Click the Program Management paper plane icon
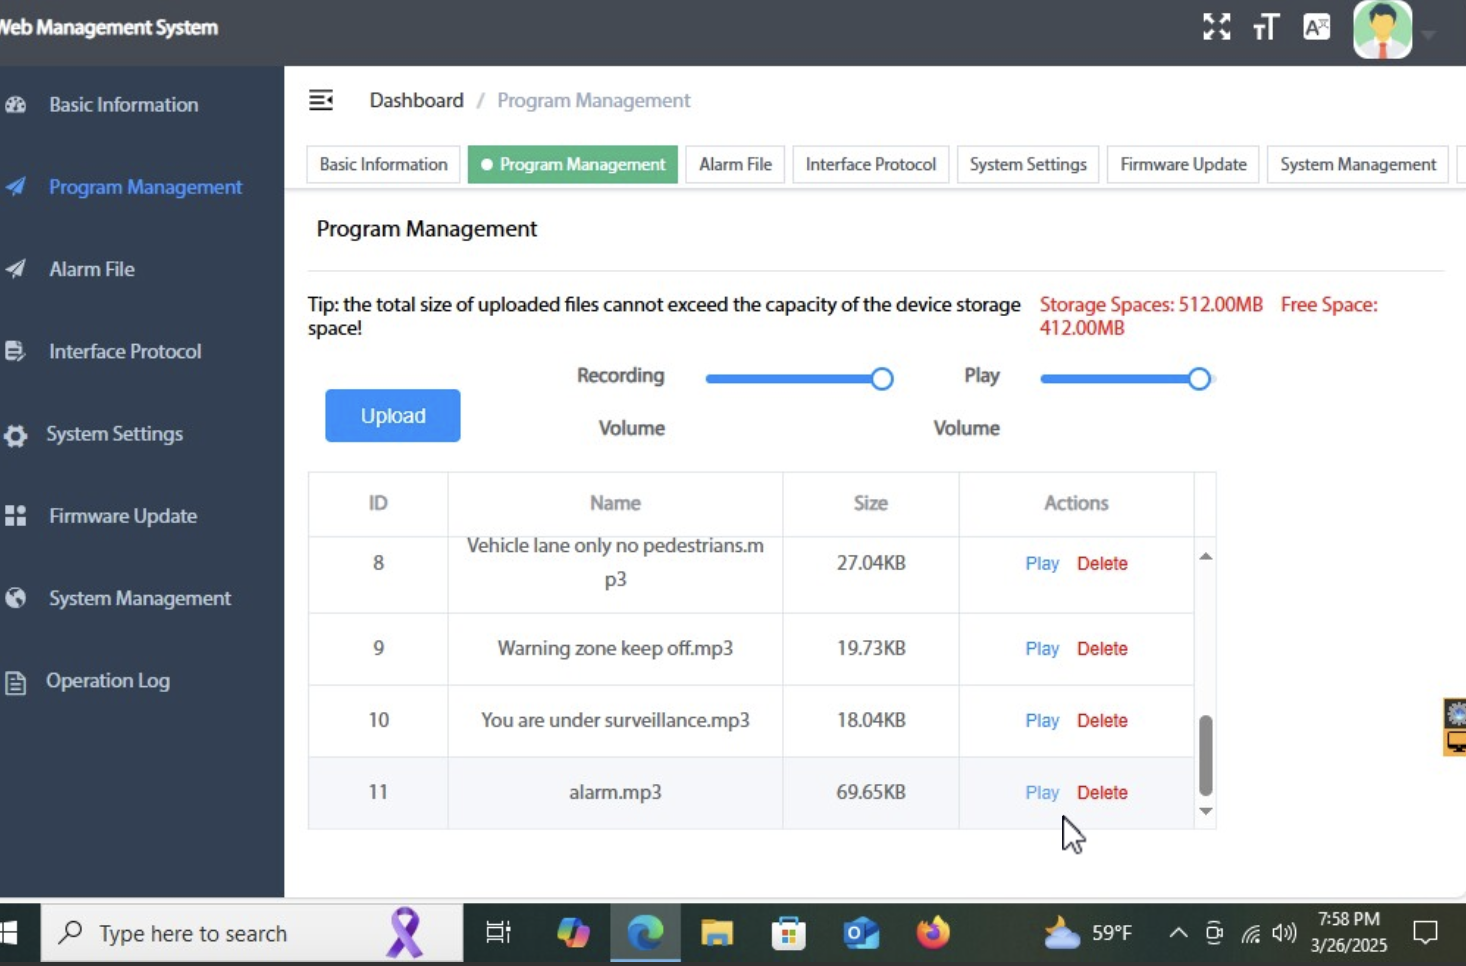The width and height of the screenshot is (1466, 966). 15,187
